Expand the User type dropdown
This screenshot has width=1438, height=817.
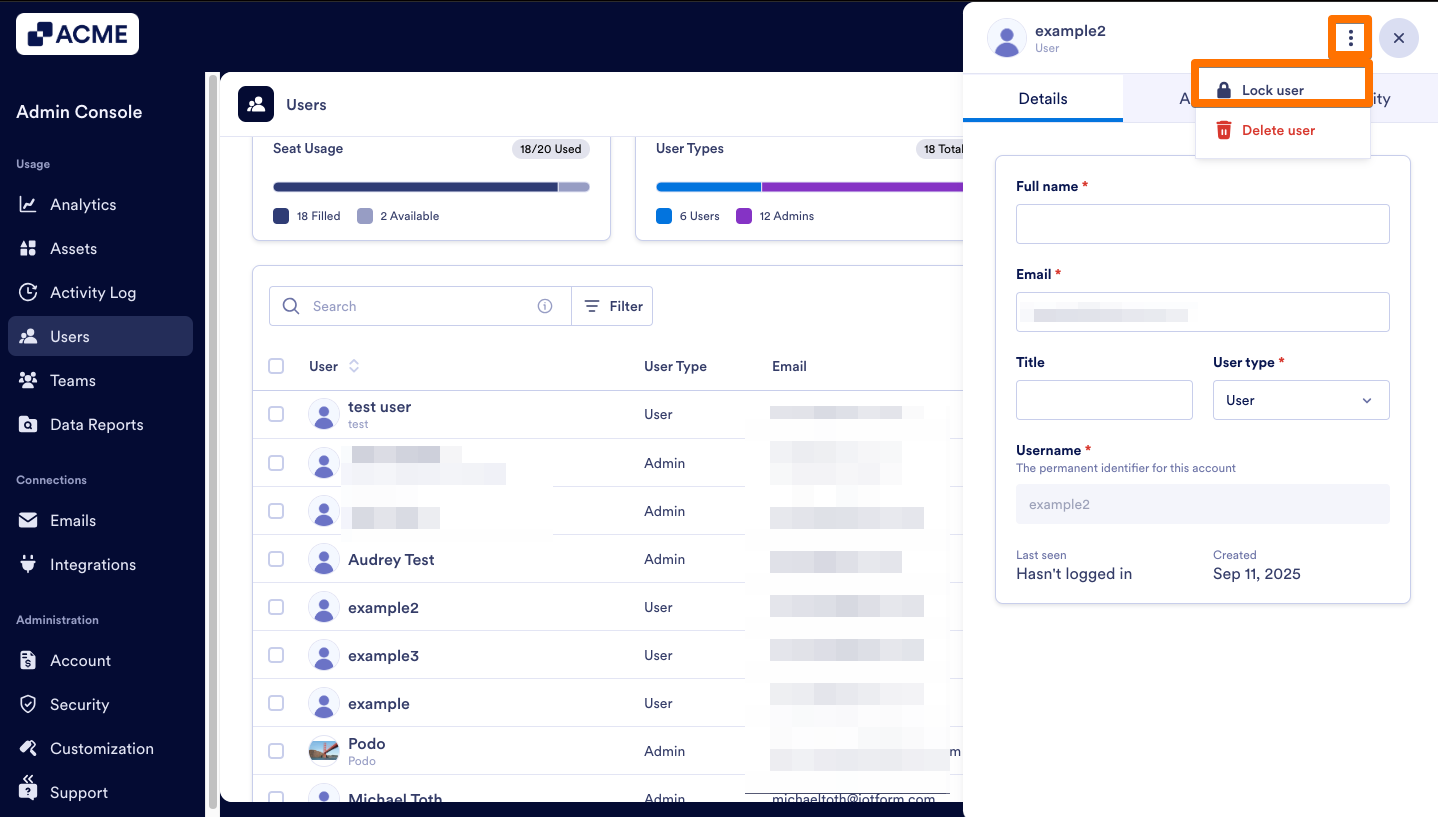pyautogui.click(x=1300, y=400)
